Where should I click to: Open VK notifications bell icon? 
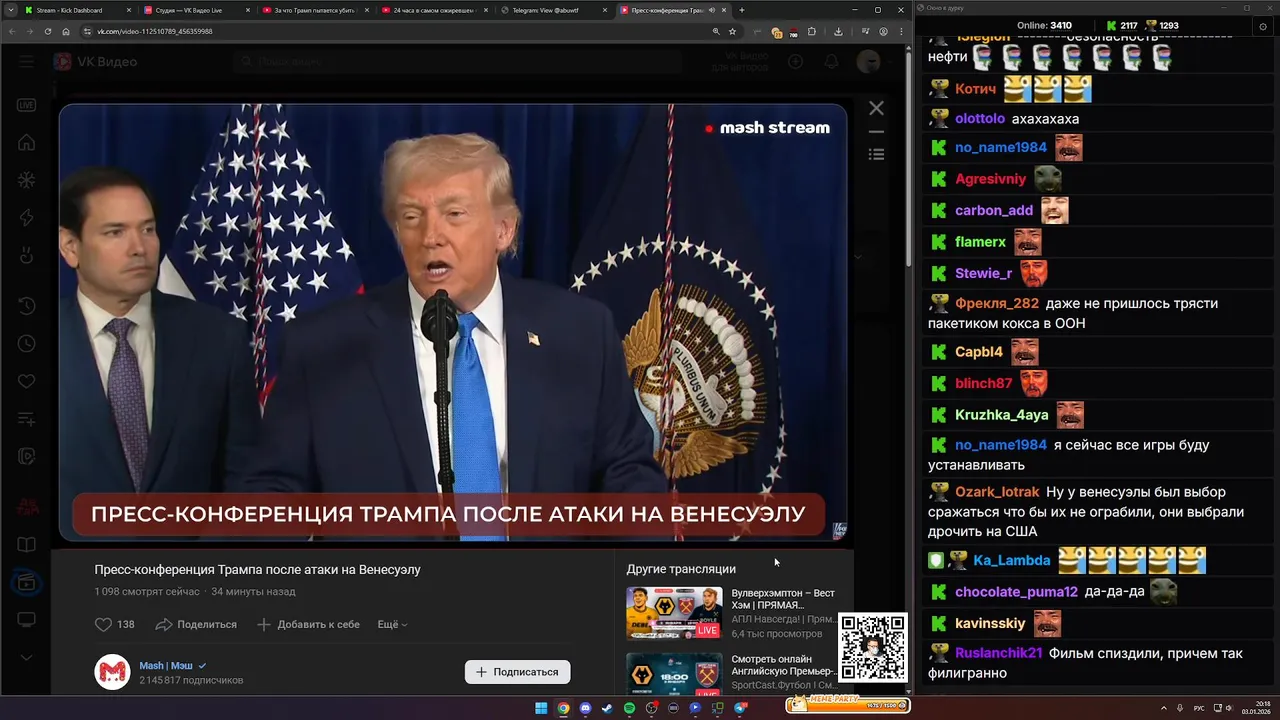click(831, 62)
